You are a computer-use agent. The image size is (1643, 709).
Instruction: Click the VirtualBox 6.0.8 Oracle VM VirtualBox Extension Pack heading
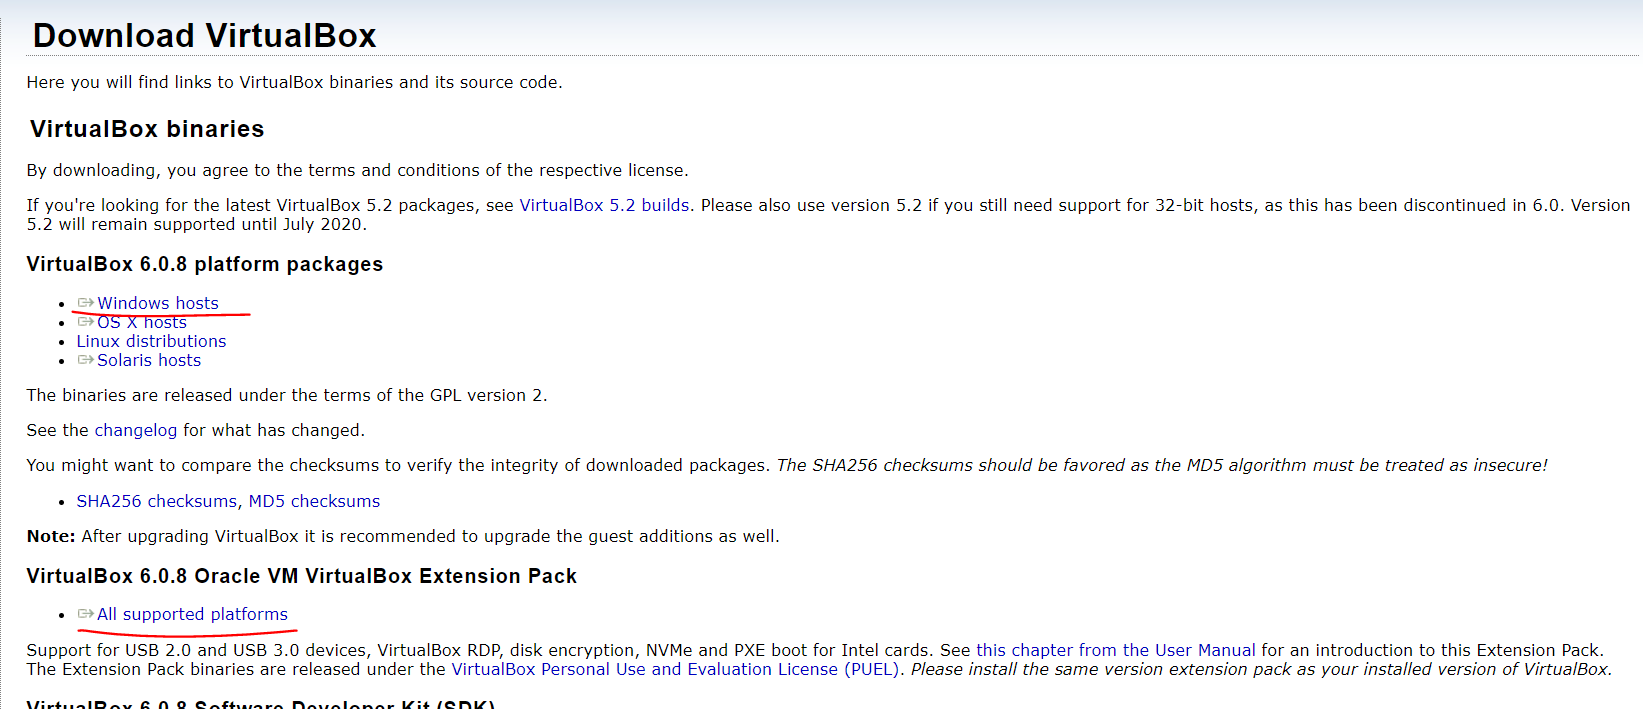(x=302, y=576)
